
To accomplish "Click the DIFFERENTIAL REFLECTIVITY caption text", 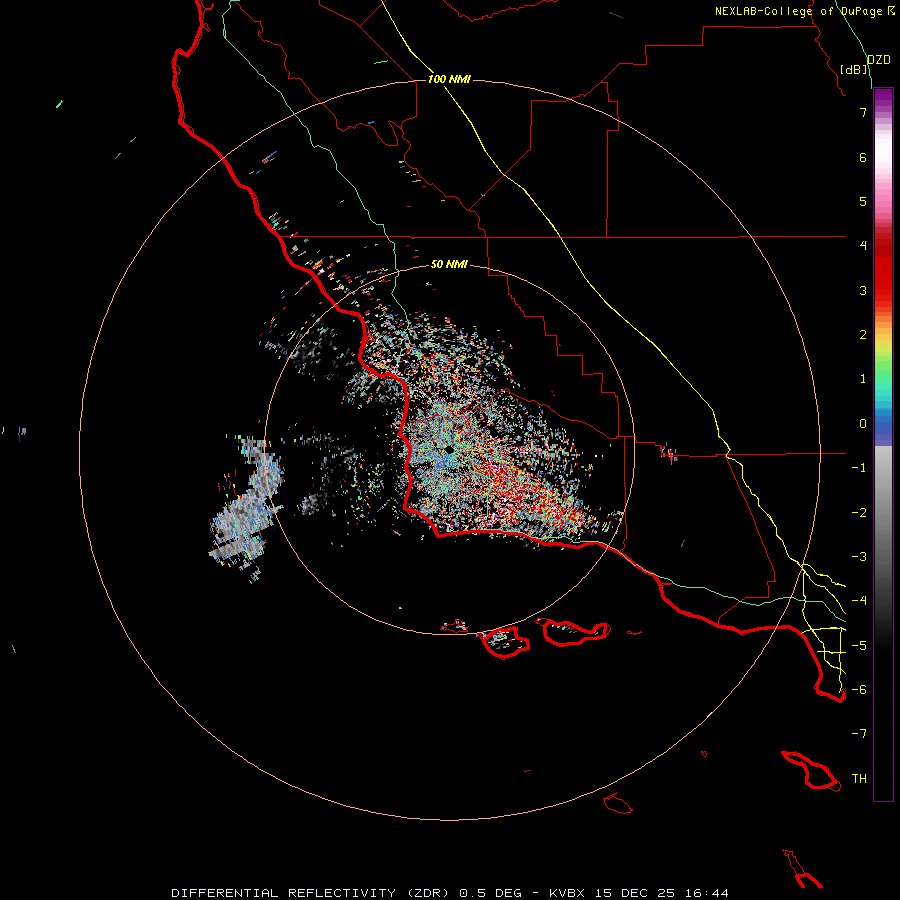I will (284, 893).
